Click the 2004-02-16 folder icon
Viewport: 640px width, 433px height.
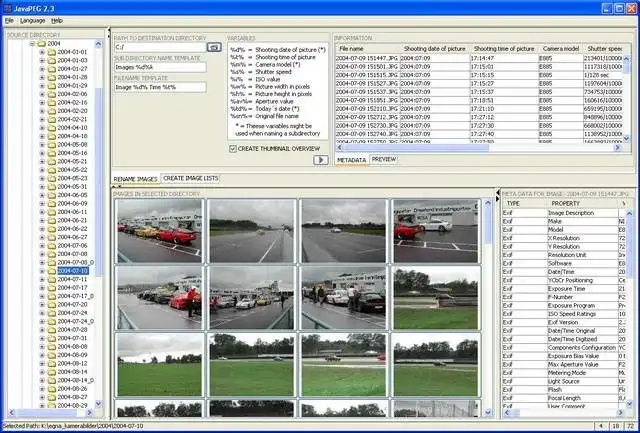[51, 102]
